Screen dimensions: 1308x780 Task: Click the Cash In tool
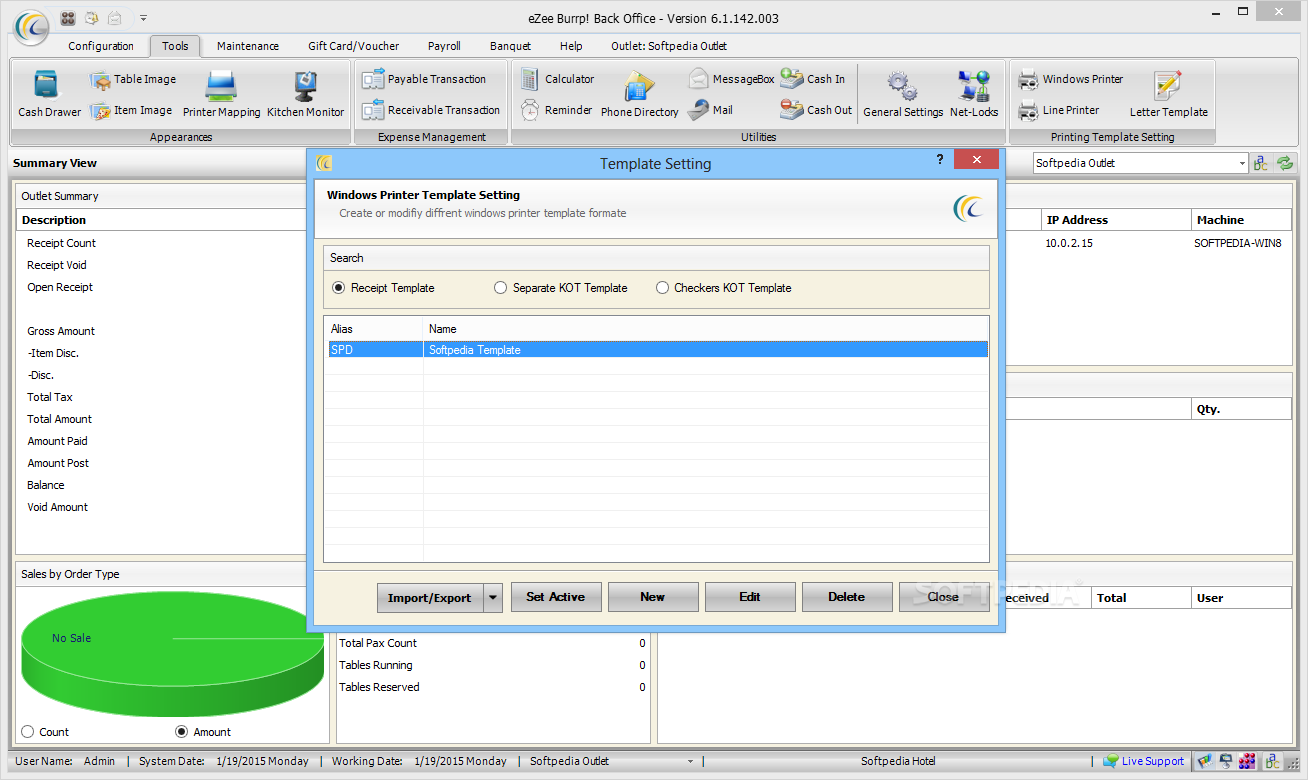pos(813,79)
